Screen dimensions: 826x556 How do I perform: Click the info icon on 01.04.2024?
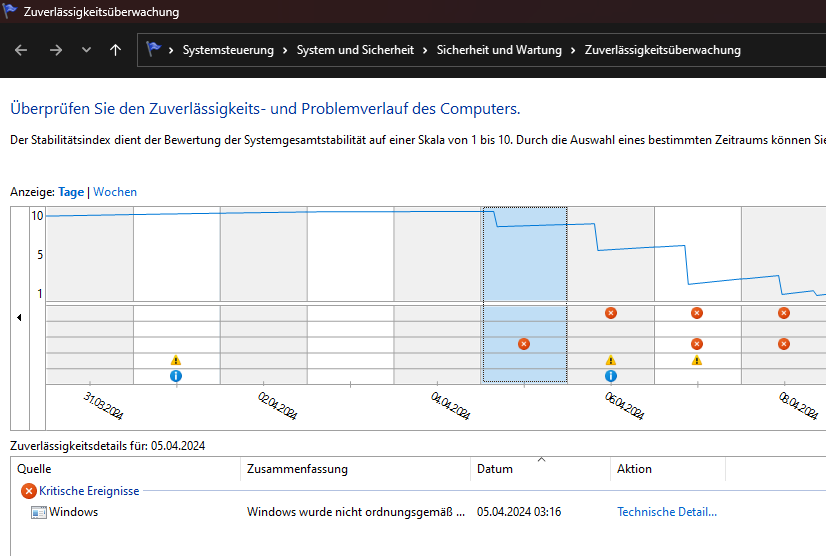click(x=176, y=376)
